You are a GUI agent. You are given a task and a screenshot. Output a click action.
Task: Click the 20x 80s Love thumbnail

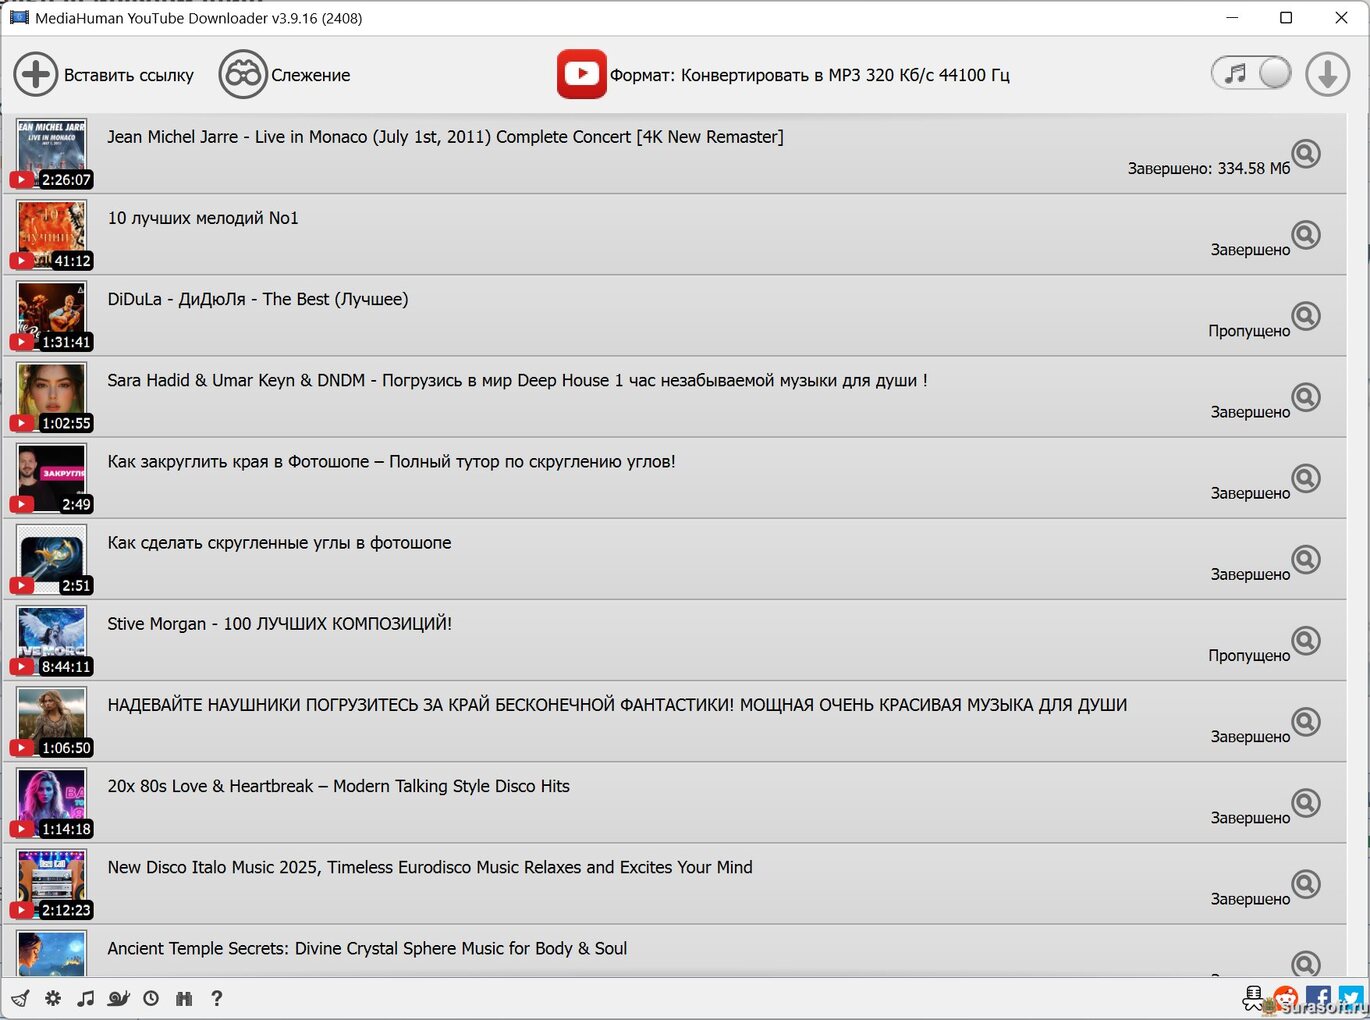pos(52,803)
